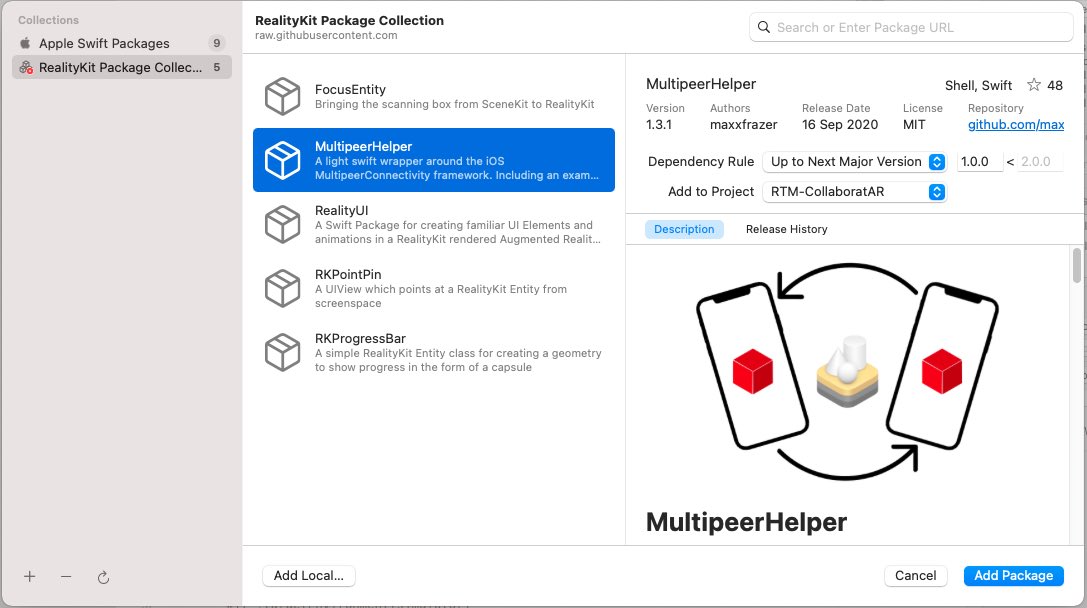The image size is (1087, 608).
Task: Click the RealityKit Package Collection header title
Action: 349,20
